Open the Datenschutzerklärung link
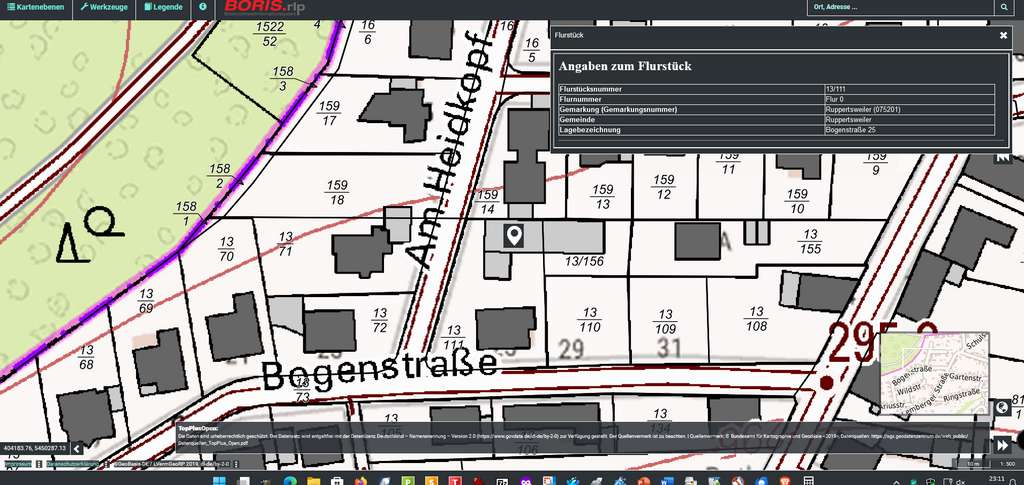Screen dimensions: 1024x485 coord(72,464)
